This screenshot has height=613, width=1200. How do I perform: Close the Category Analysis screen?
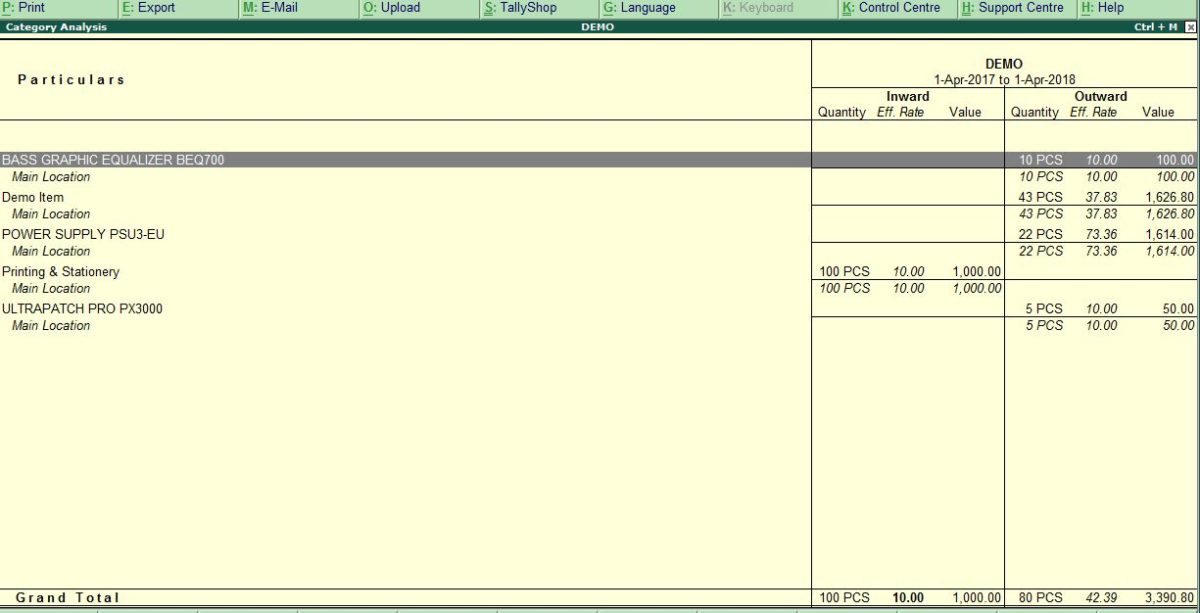1191,27
